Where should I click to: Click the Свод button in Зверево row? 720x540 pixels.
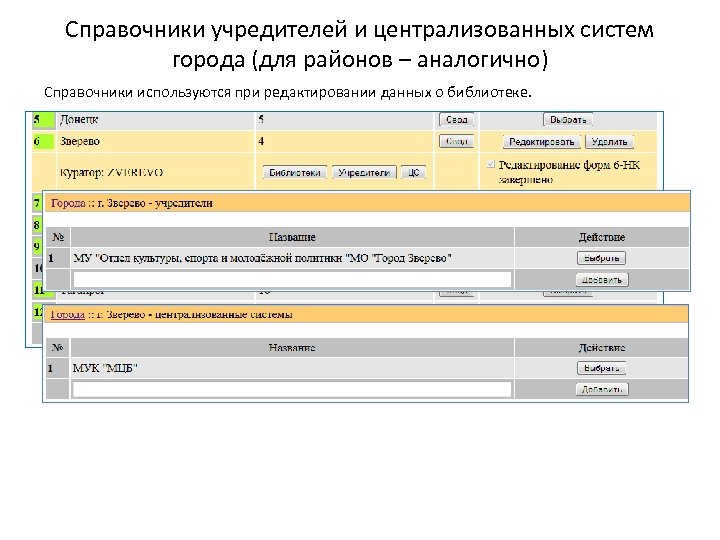pyautogui.click(x=456, y=141)
